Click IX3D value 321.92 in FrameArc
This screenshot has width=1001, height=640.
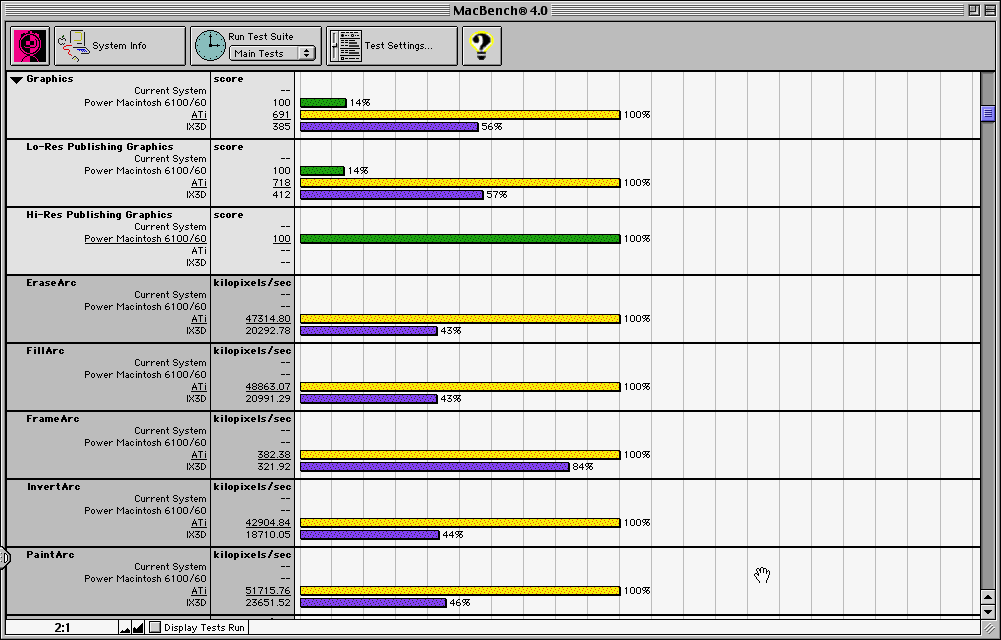[274, 467]
